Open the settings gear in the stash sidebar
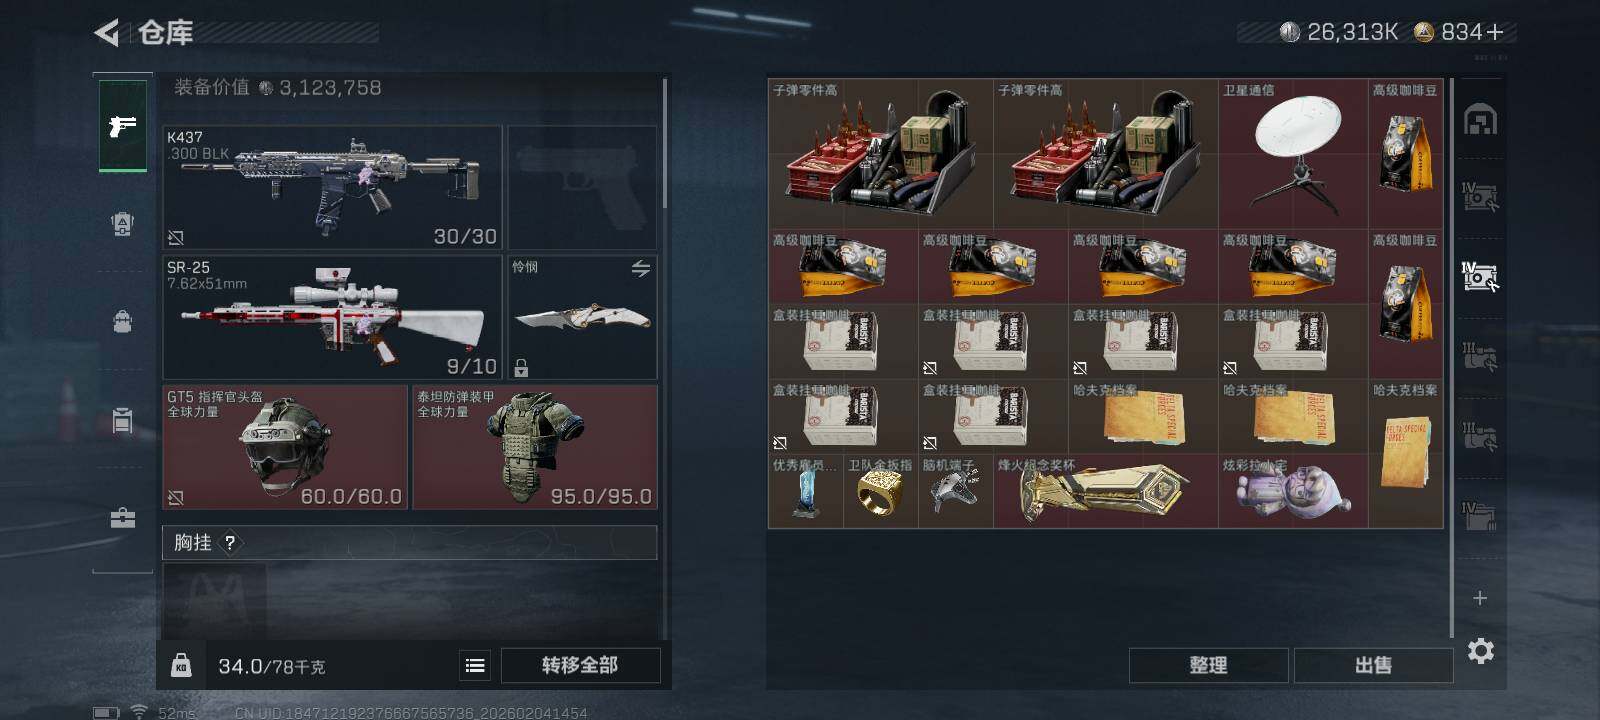The image size is (1600, 720). point(1480,651)
